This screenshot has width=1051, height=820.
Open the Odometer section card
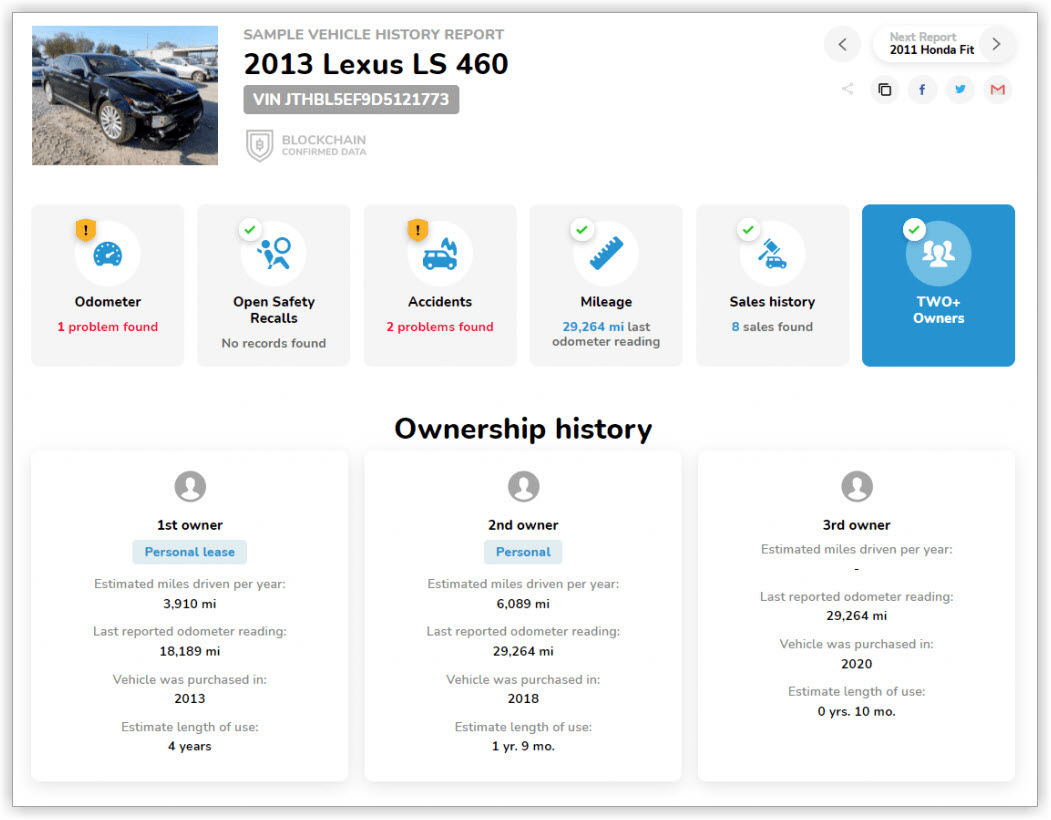108,286
